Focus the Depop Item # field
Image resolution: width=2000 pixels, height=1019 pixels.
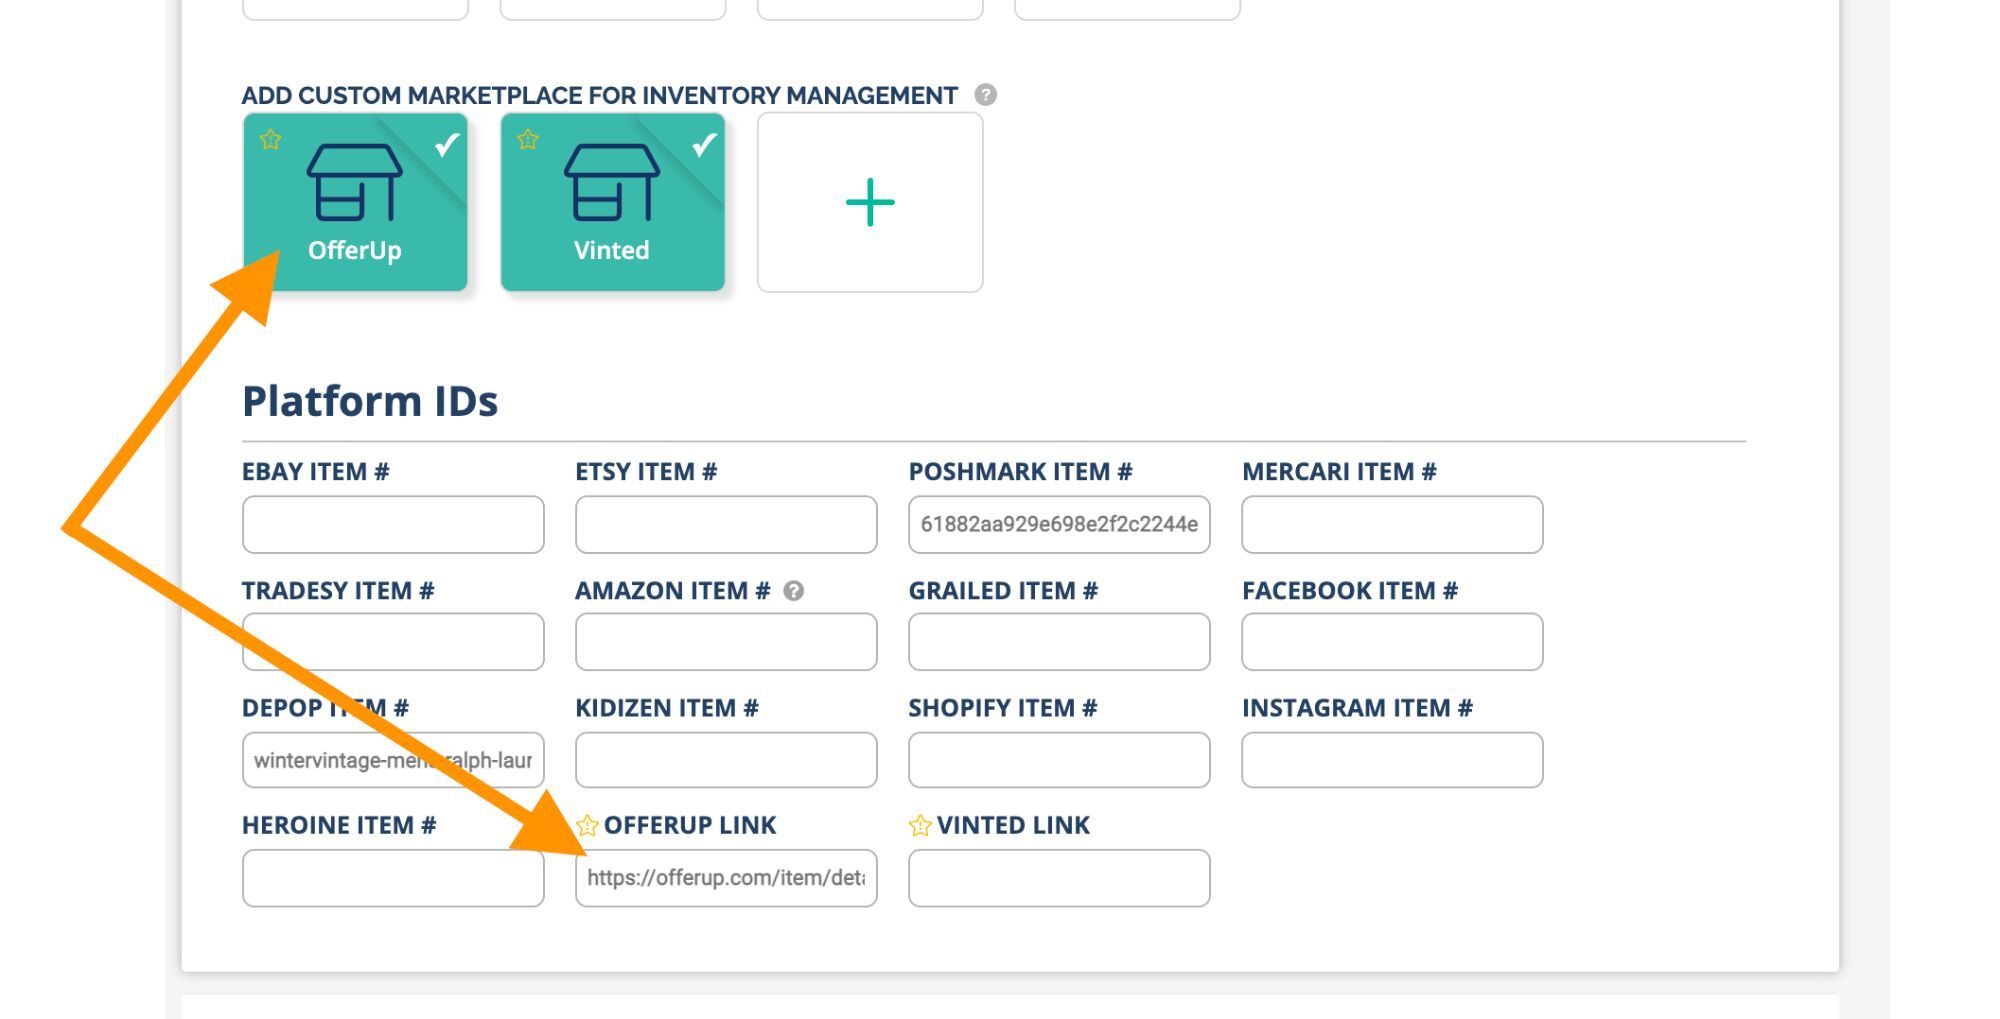(x=393, y=760)
